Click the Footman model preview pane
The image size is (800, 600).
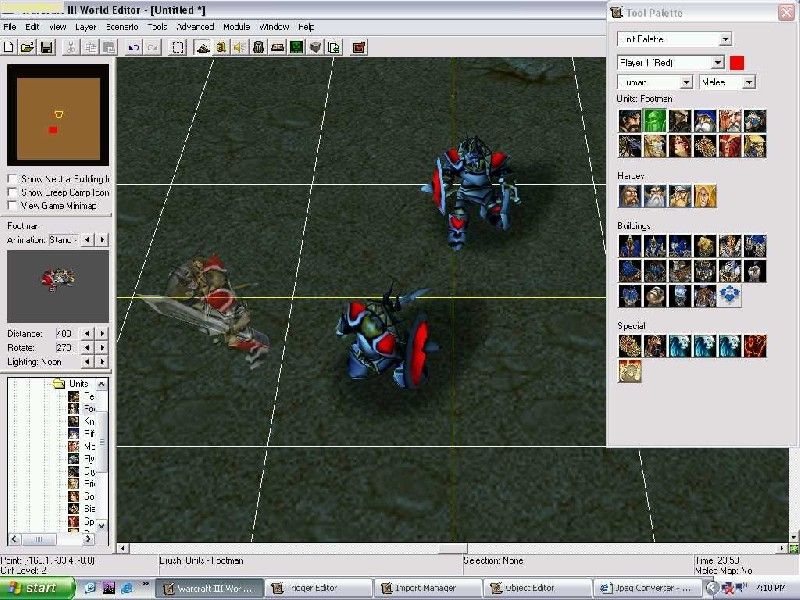58,286
